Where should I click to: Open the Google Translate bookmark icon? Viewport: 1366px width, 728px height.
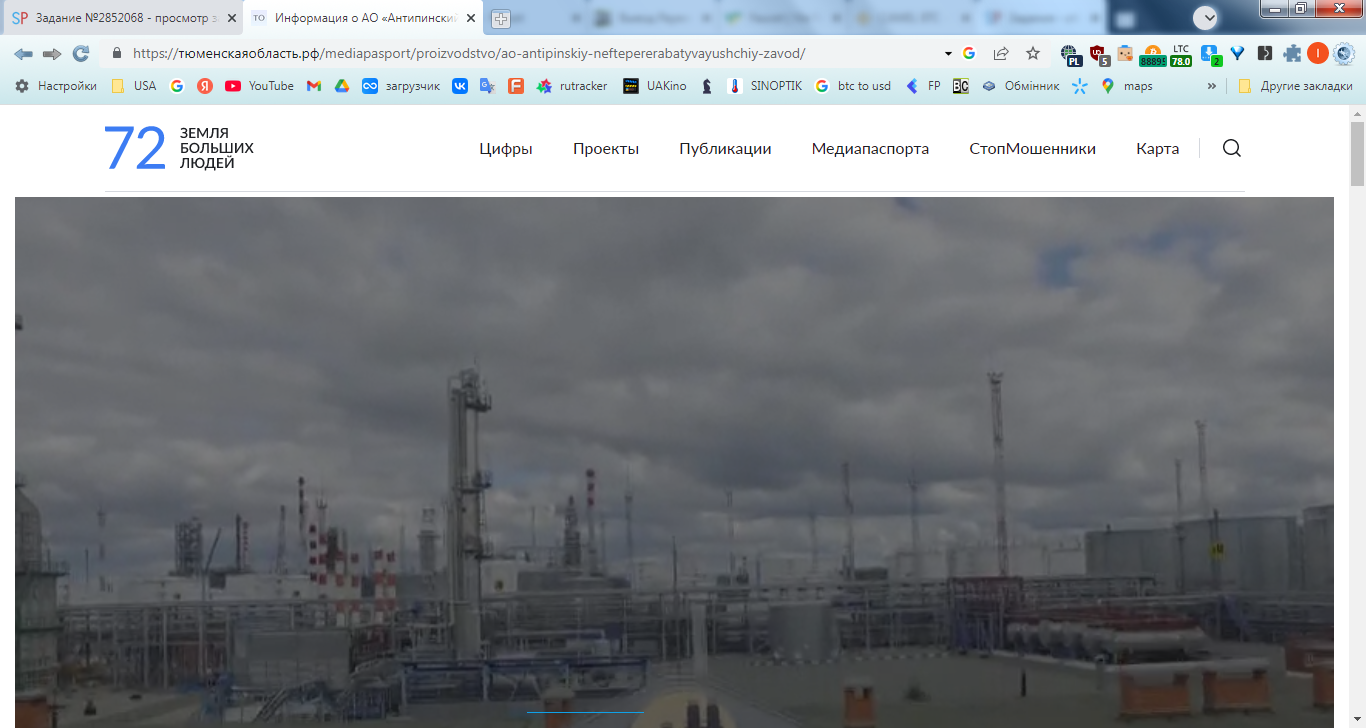[487, 86]
